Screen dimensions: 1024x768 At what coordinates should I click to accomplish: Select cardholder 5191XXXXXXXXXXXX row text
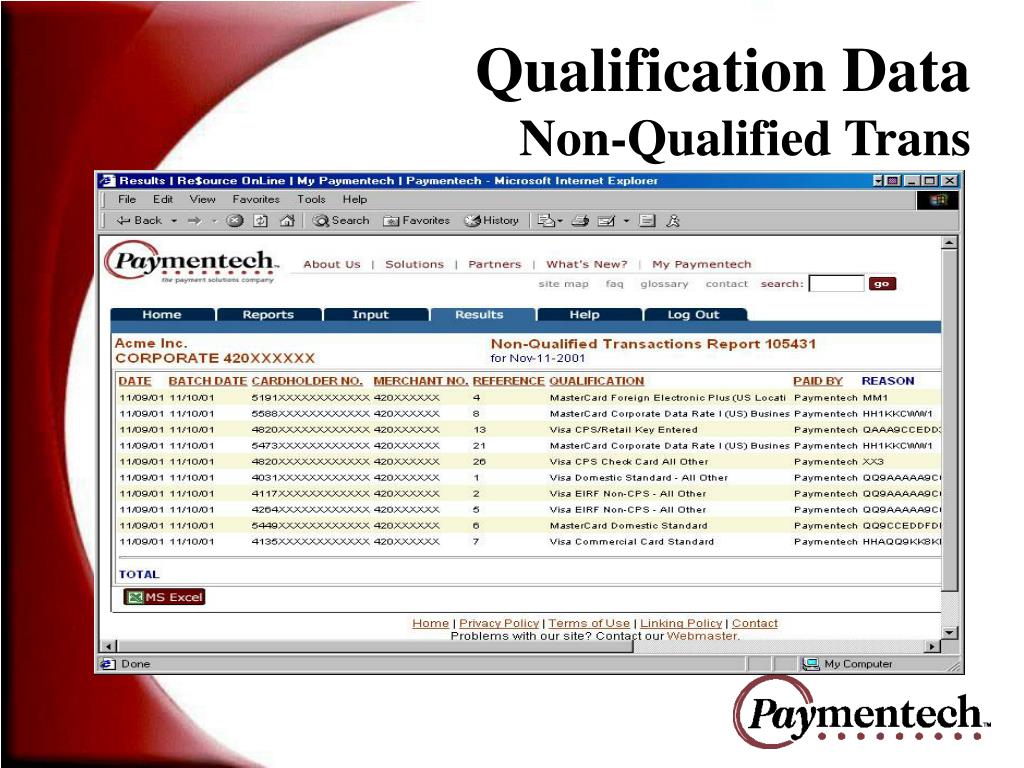click(310, 398)
